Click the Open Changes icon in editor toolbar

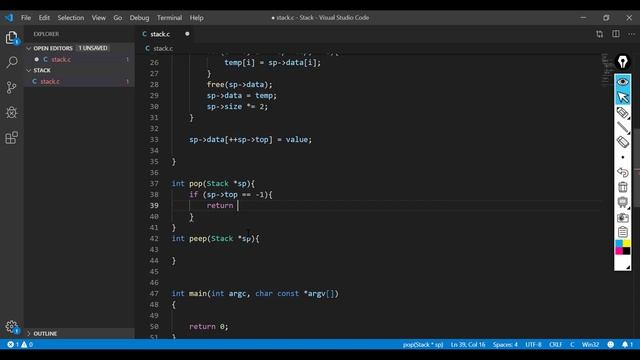pyautogui.click(x=599, y=34)
